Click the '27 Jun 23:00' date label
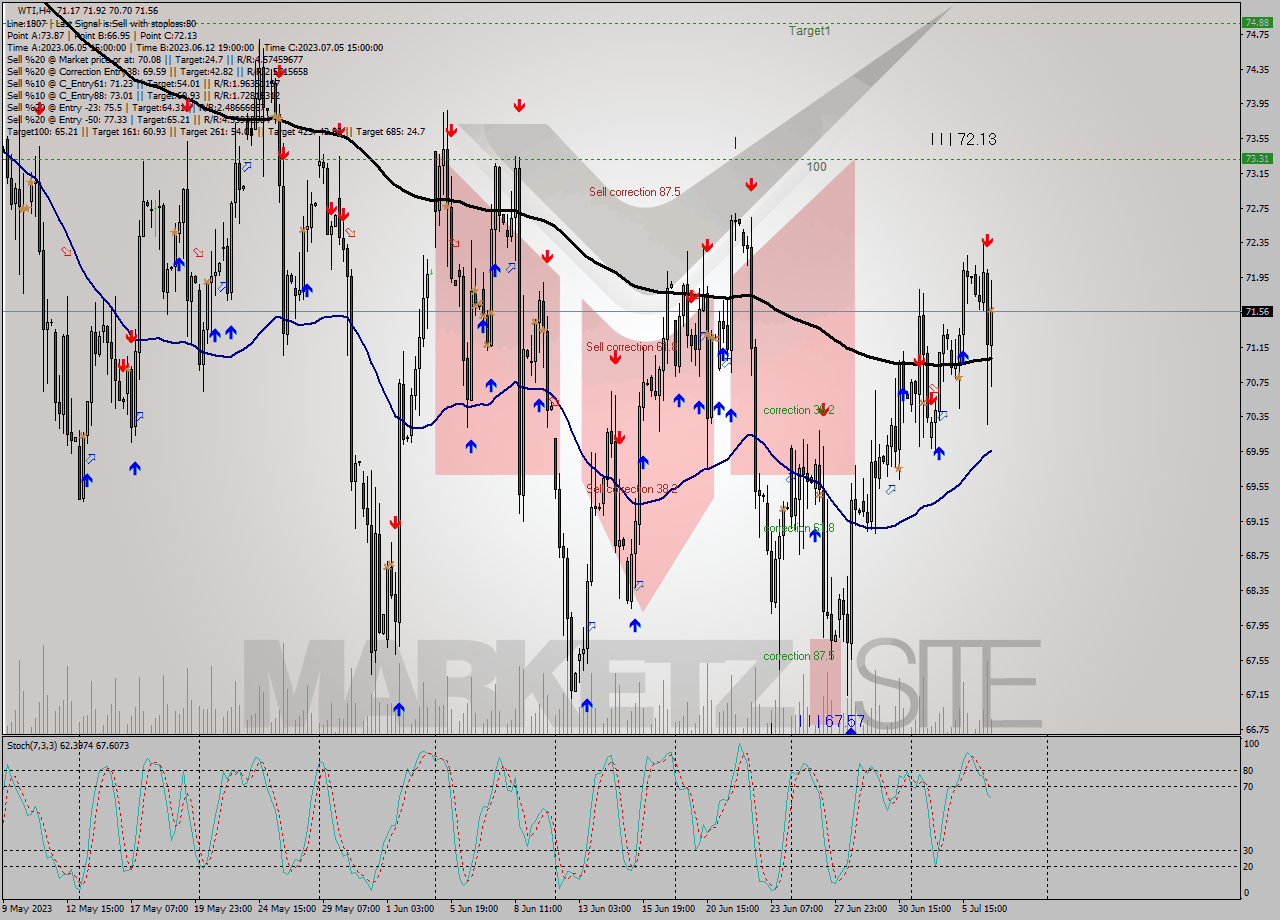Viewport: 1280px width, 920px height. pos(862,908)
